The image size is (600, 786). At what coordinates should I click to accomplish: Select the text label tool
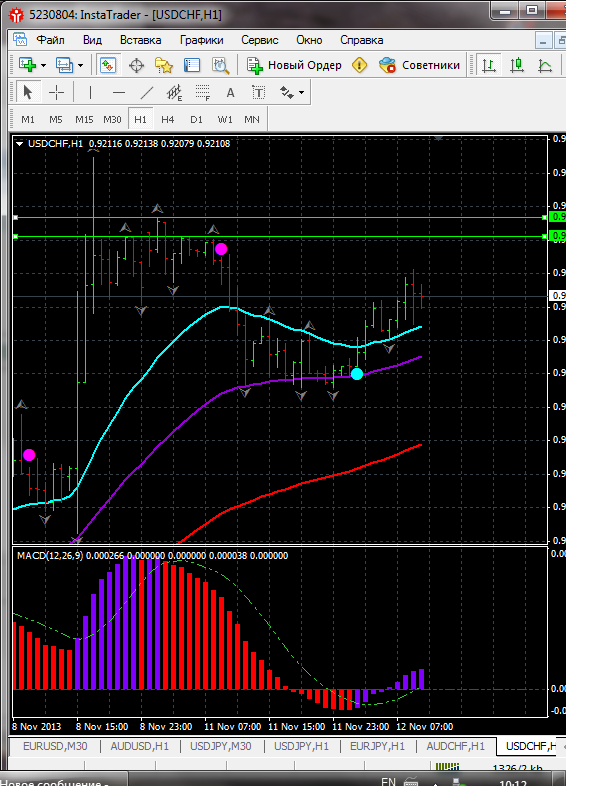258,92
